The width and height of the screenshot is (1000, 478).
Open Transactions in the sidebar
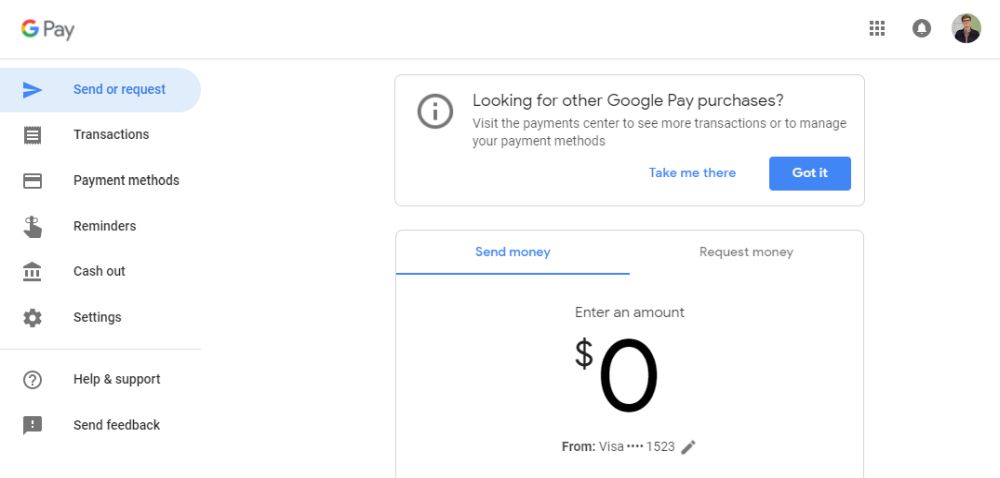point(111,135)
